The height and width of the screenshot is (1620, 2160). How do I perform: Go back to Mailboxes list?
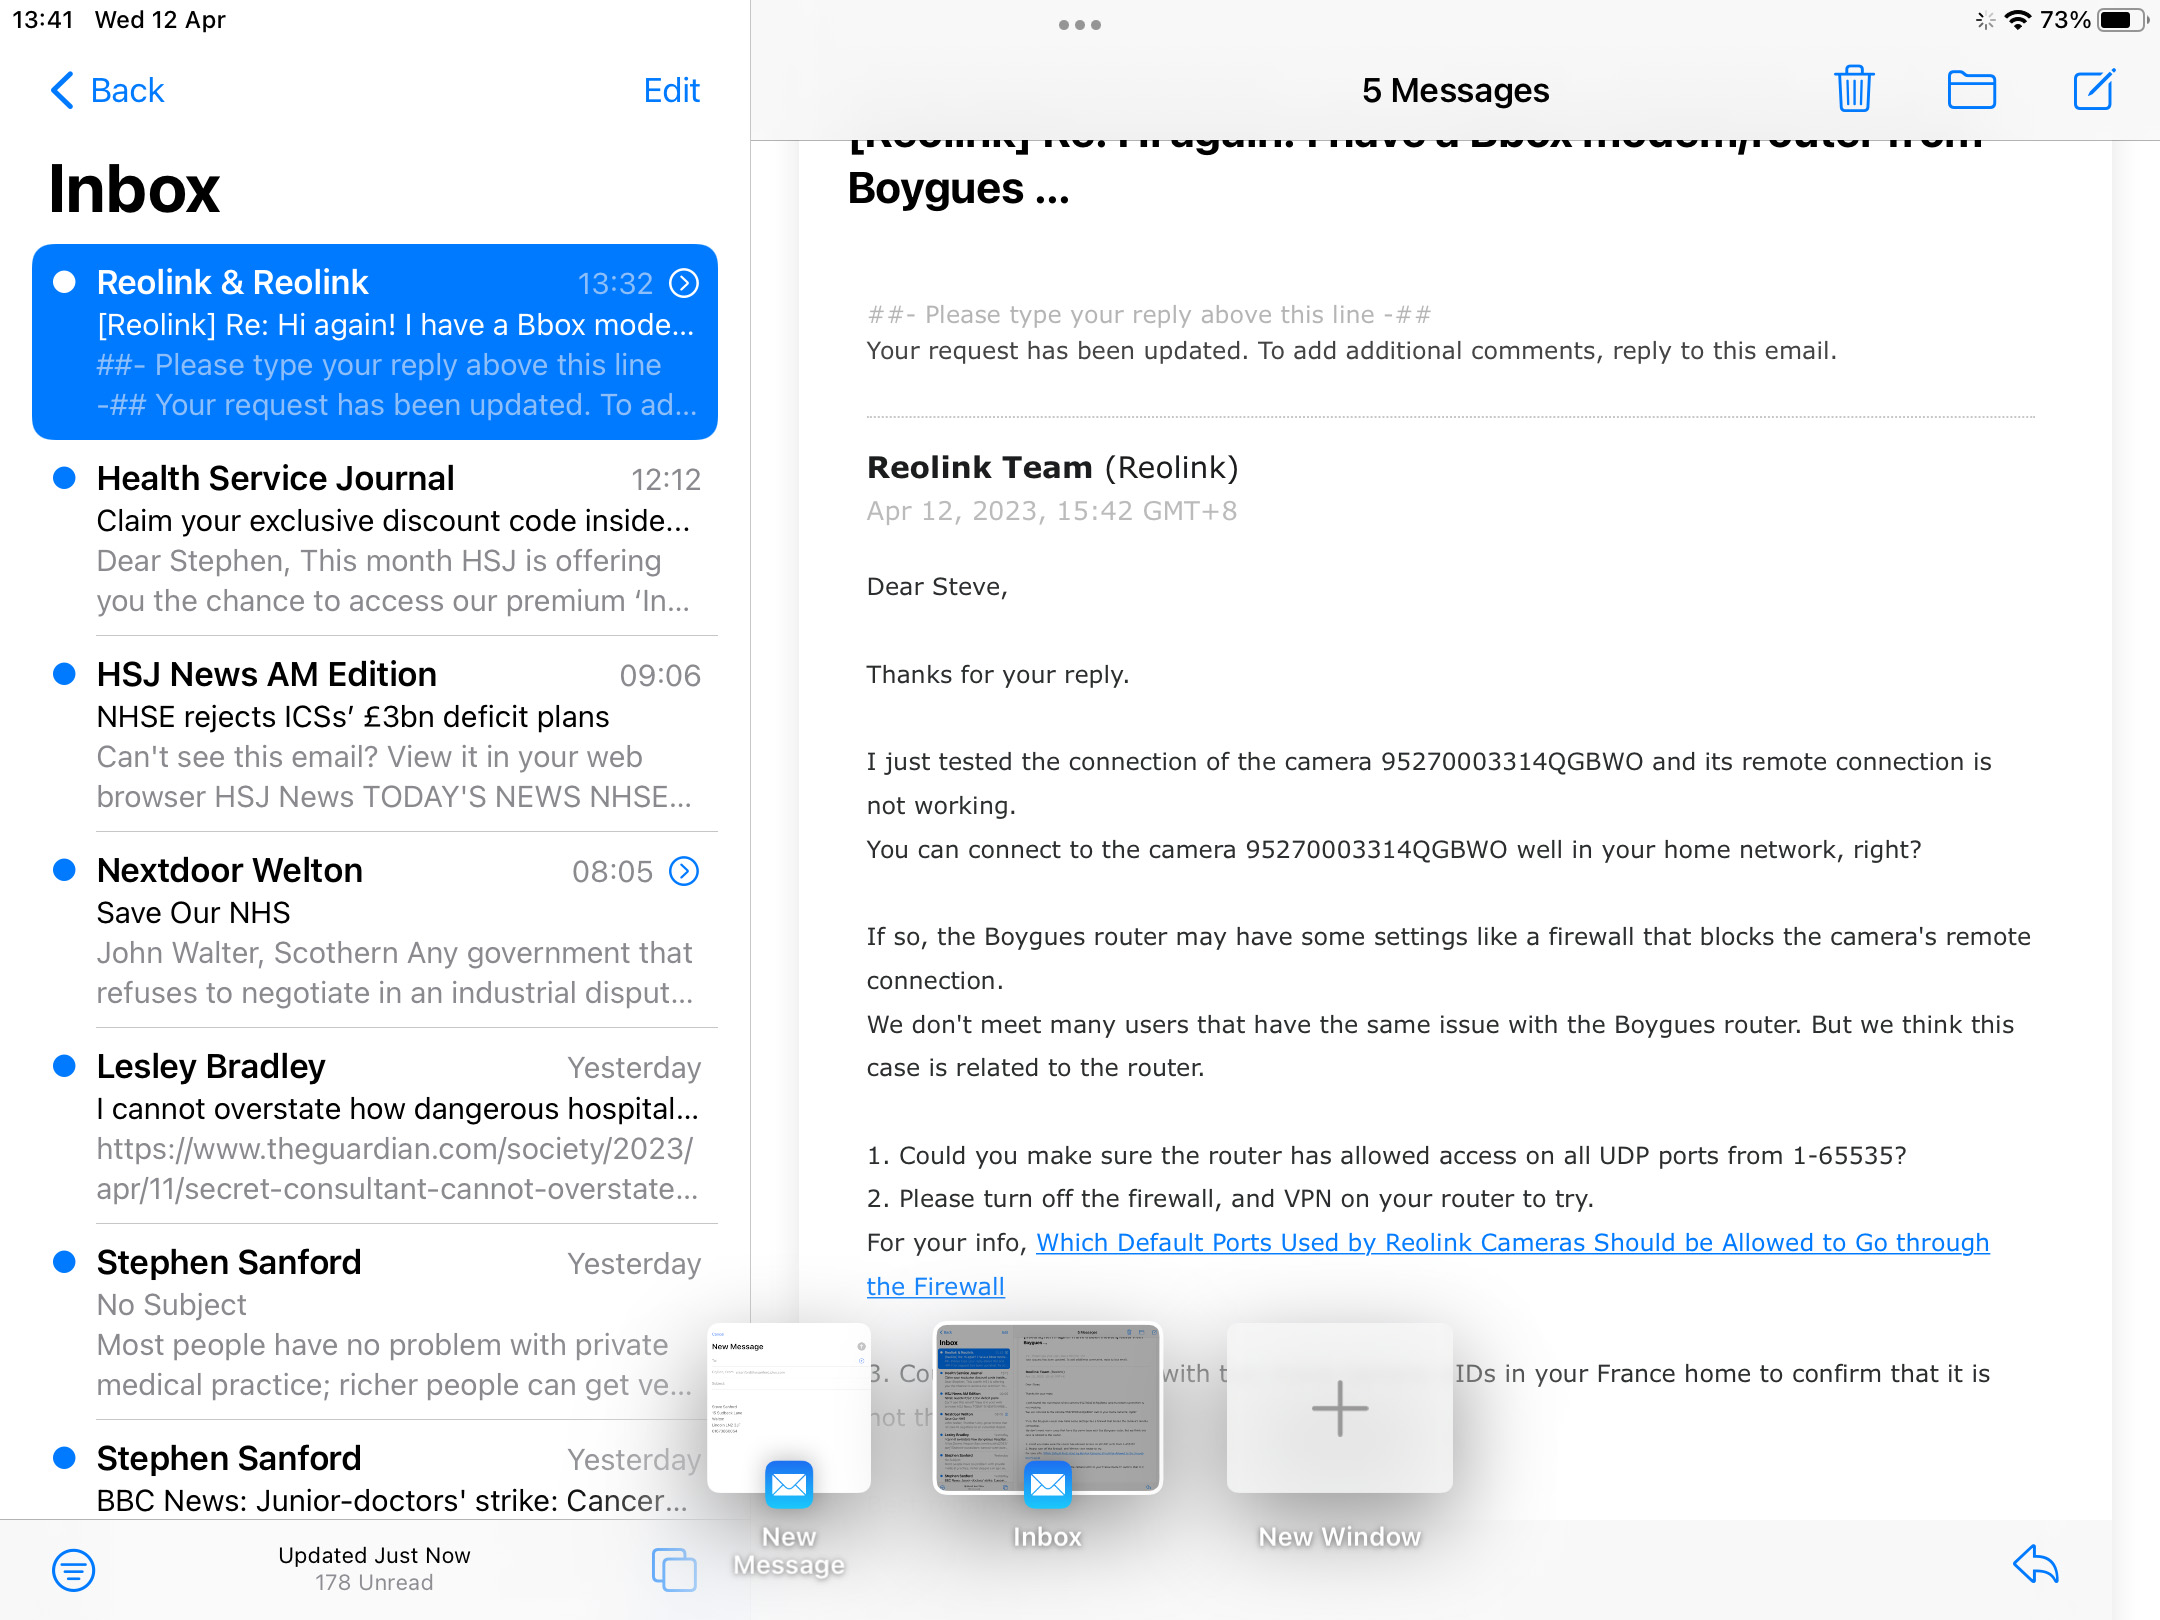tap(107, 90)
